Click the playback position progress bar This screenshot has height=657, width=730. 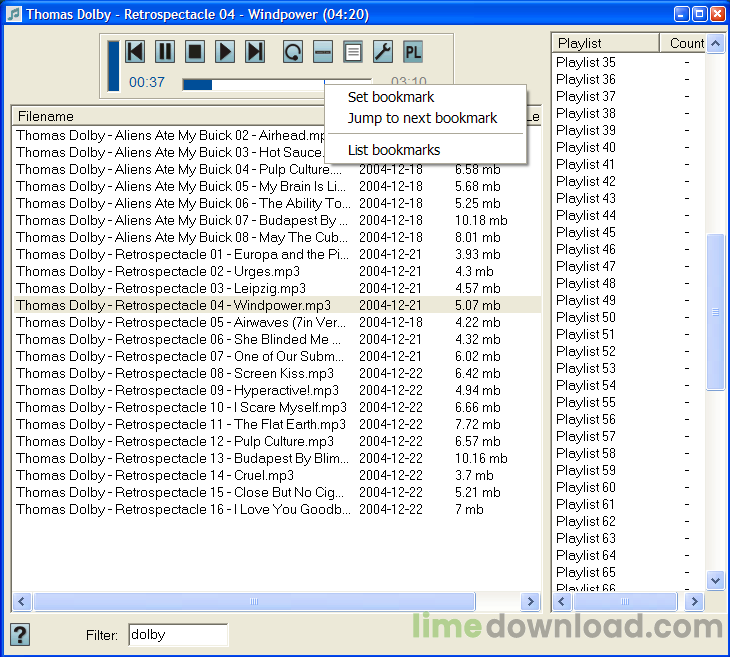[250, 84]
